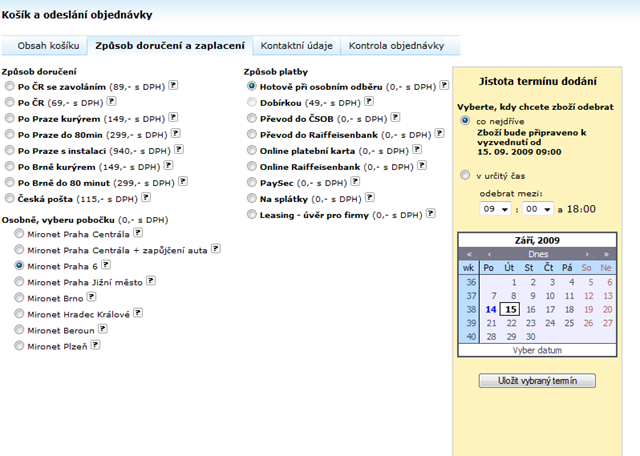
Task: Show info for Mironet Praha Centrála branch
Action: pyautogui.click(x=138, y=233)
